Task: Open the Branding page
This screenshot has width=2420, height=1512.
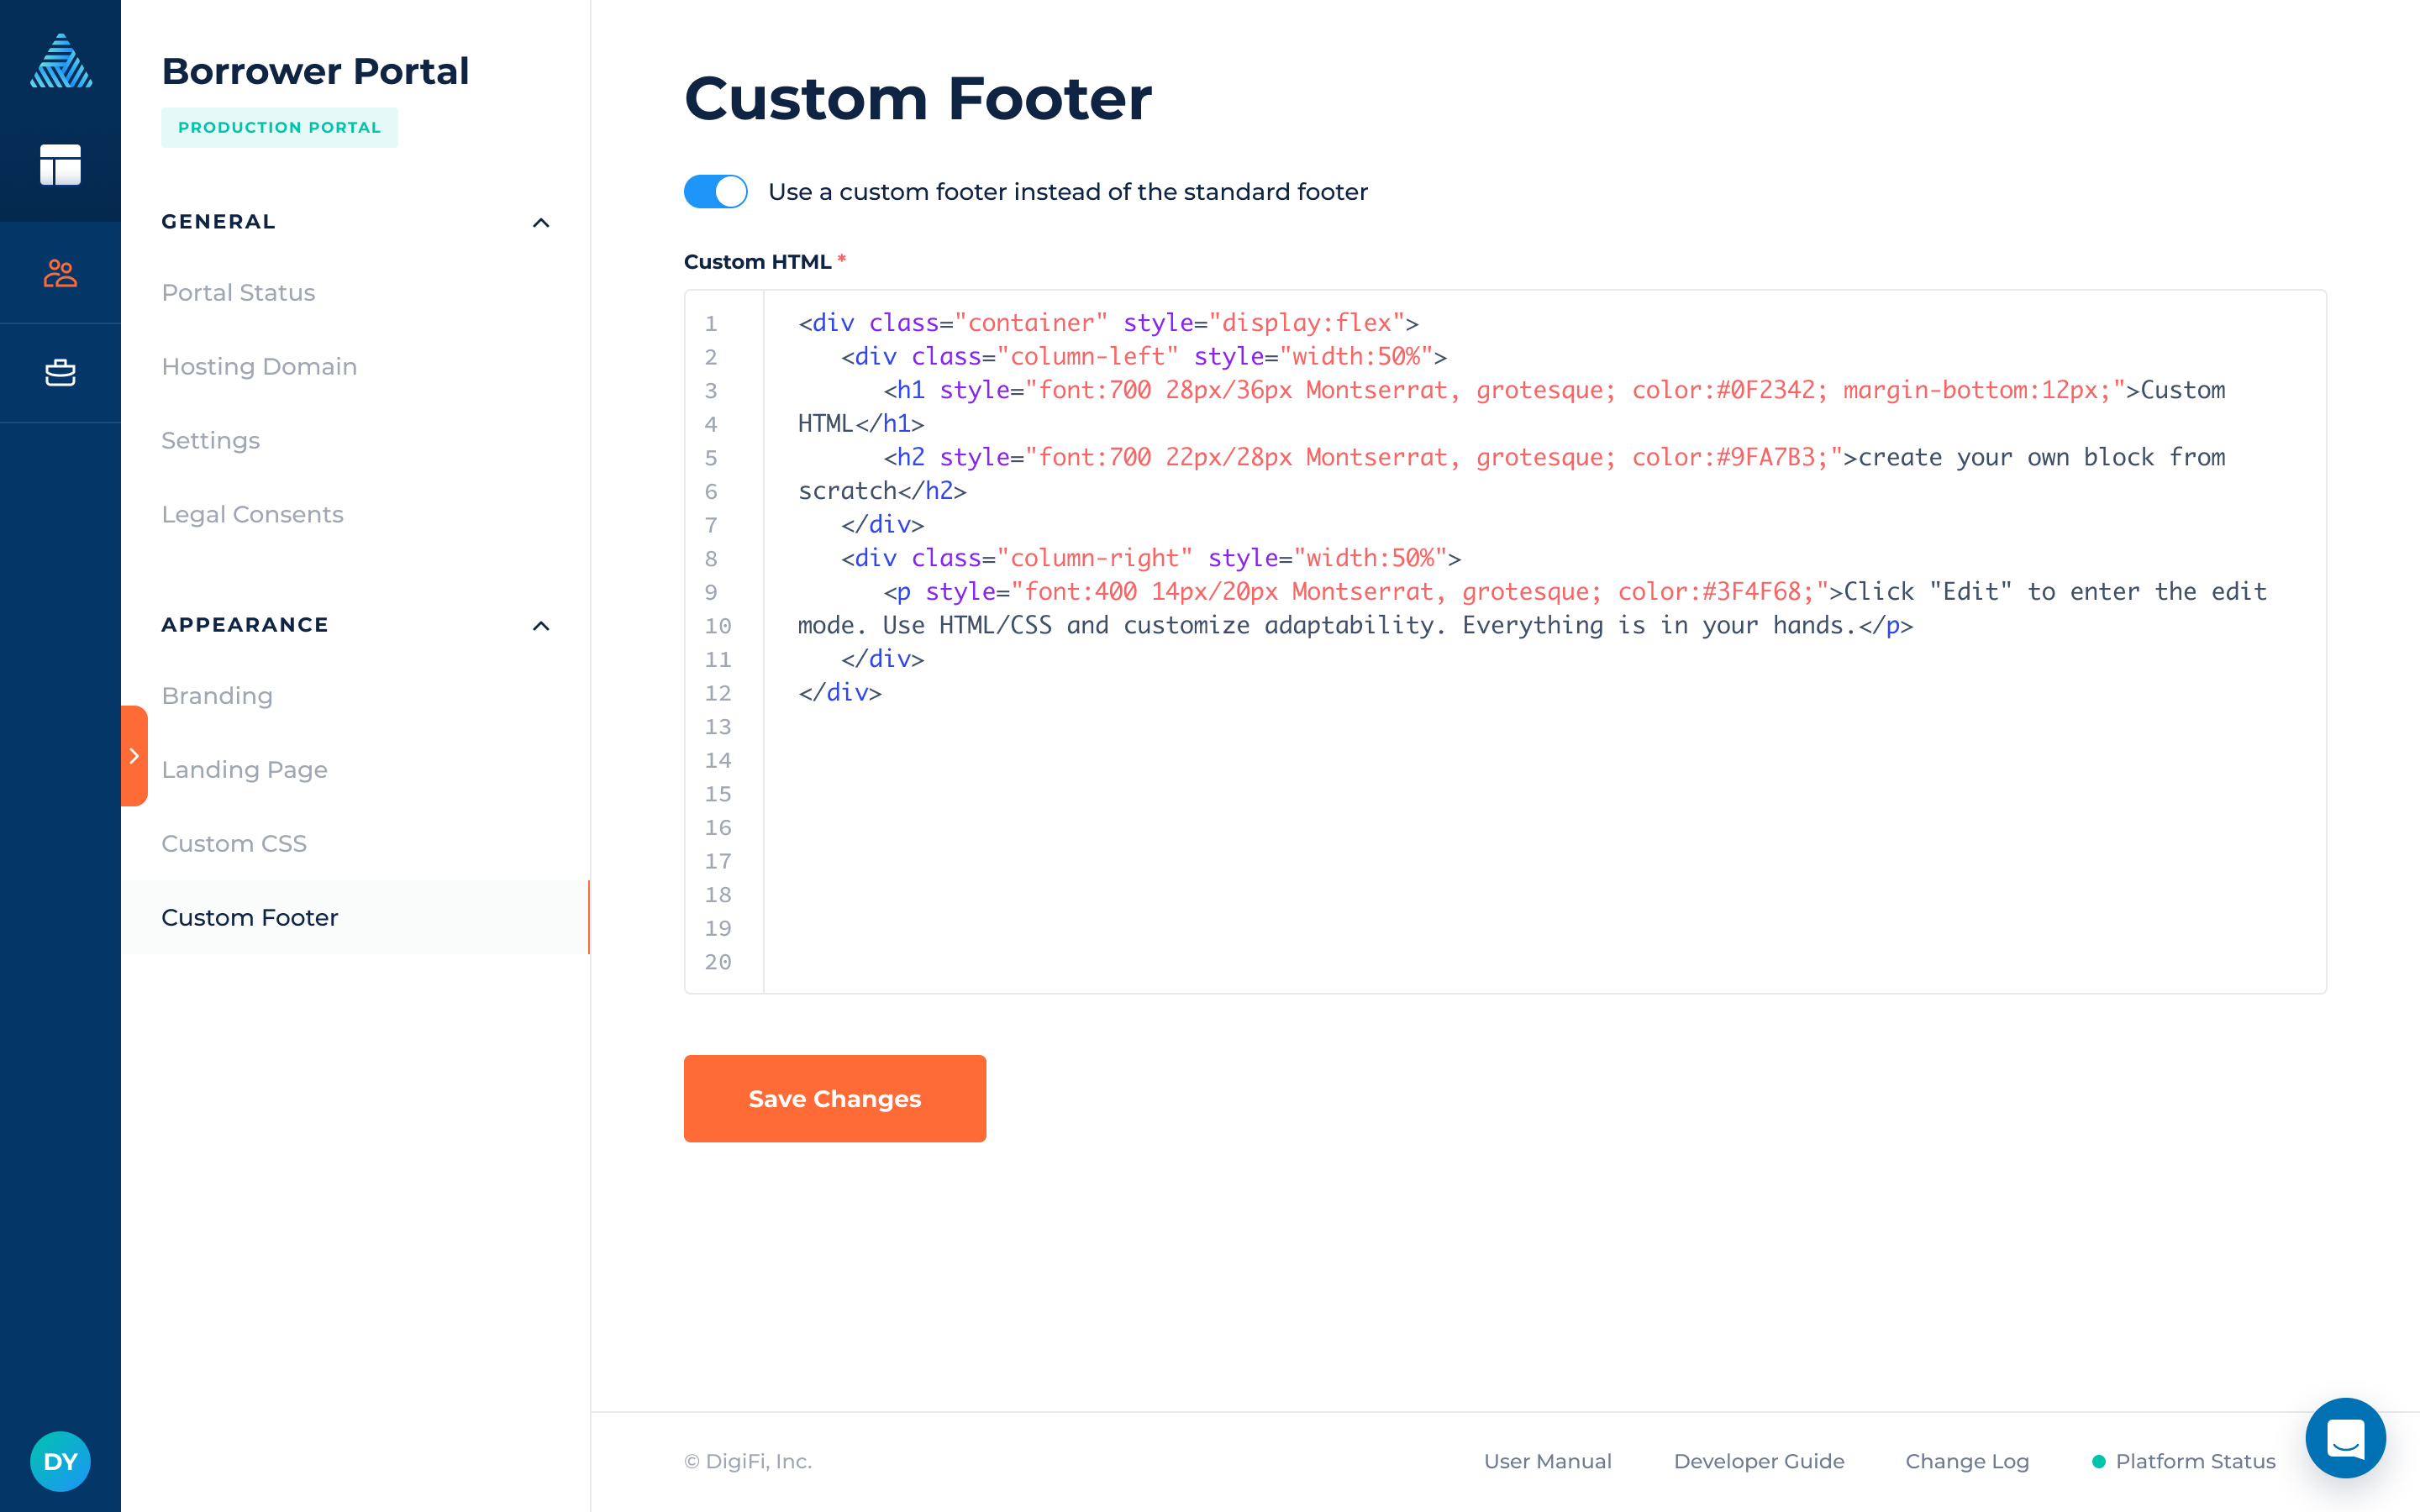Action: pos(217,696)
